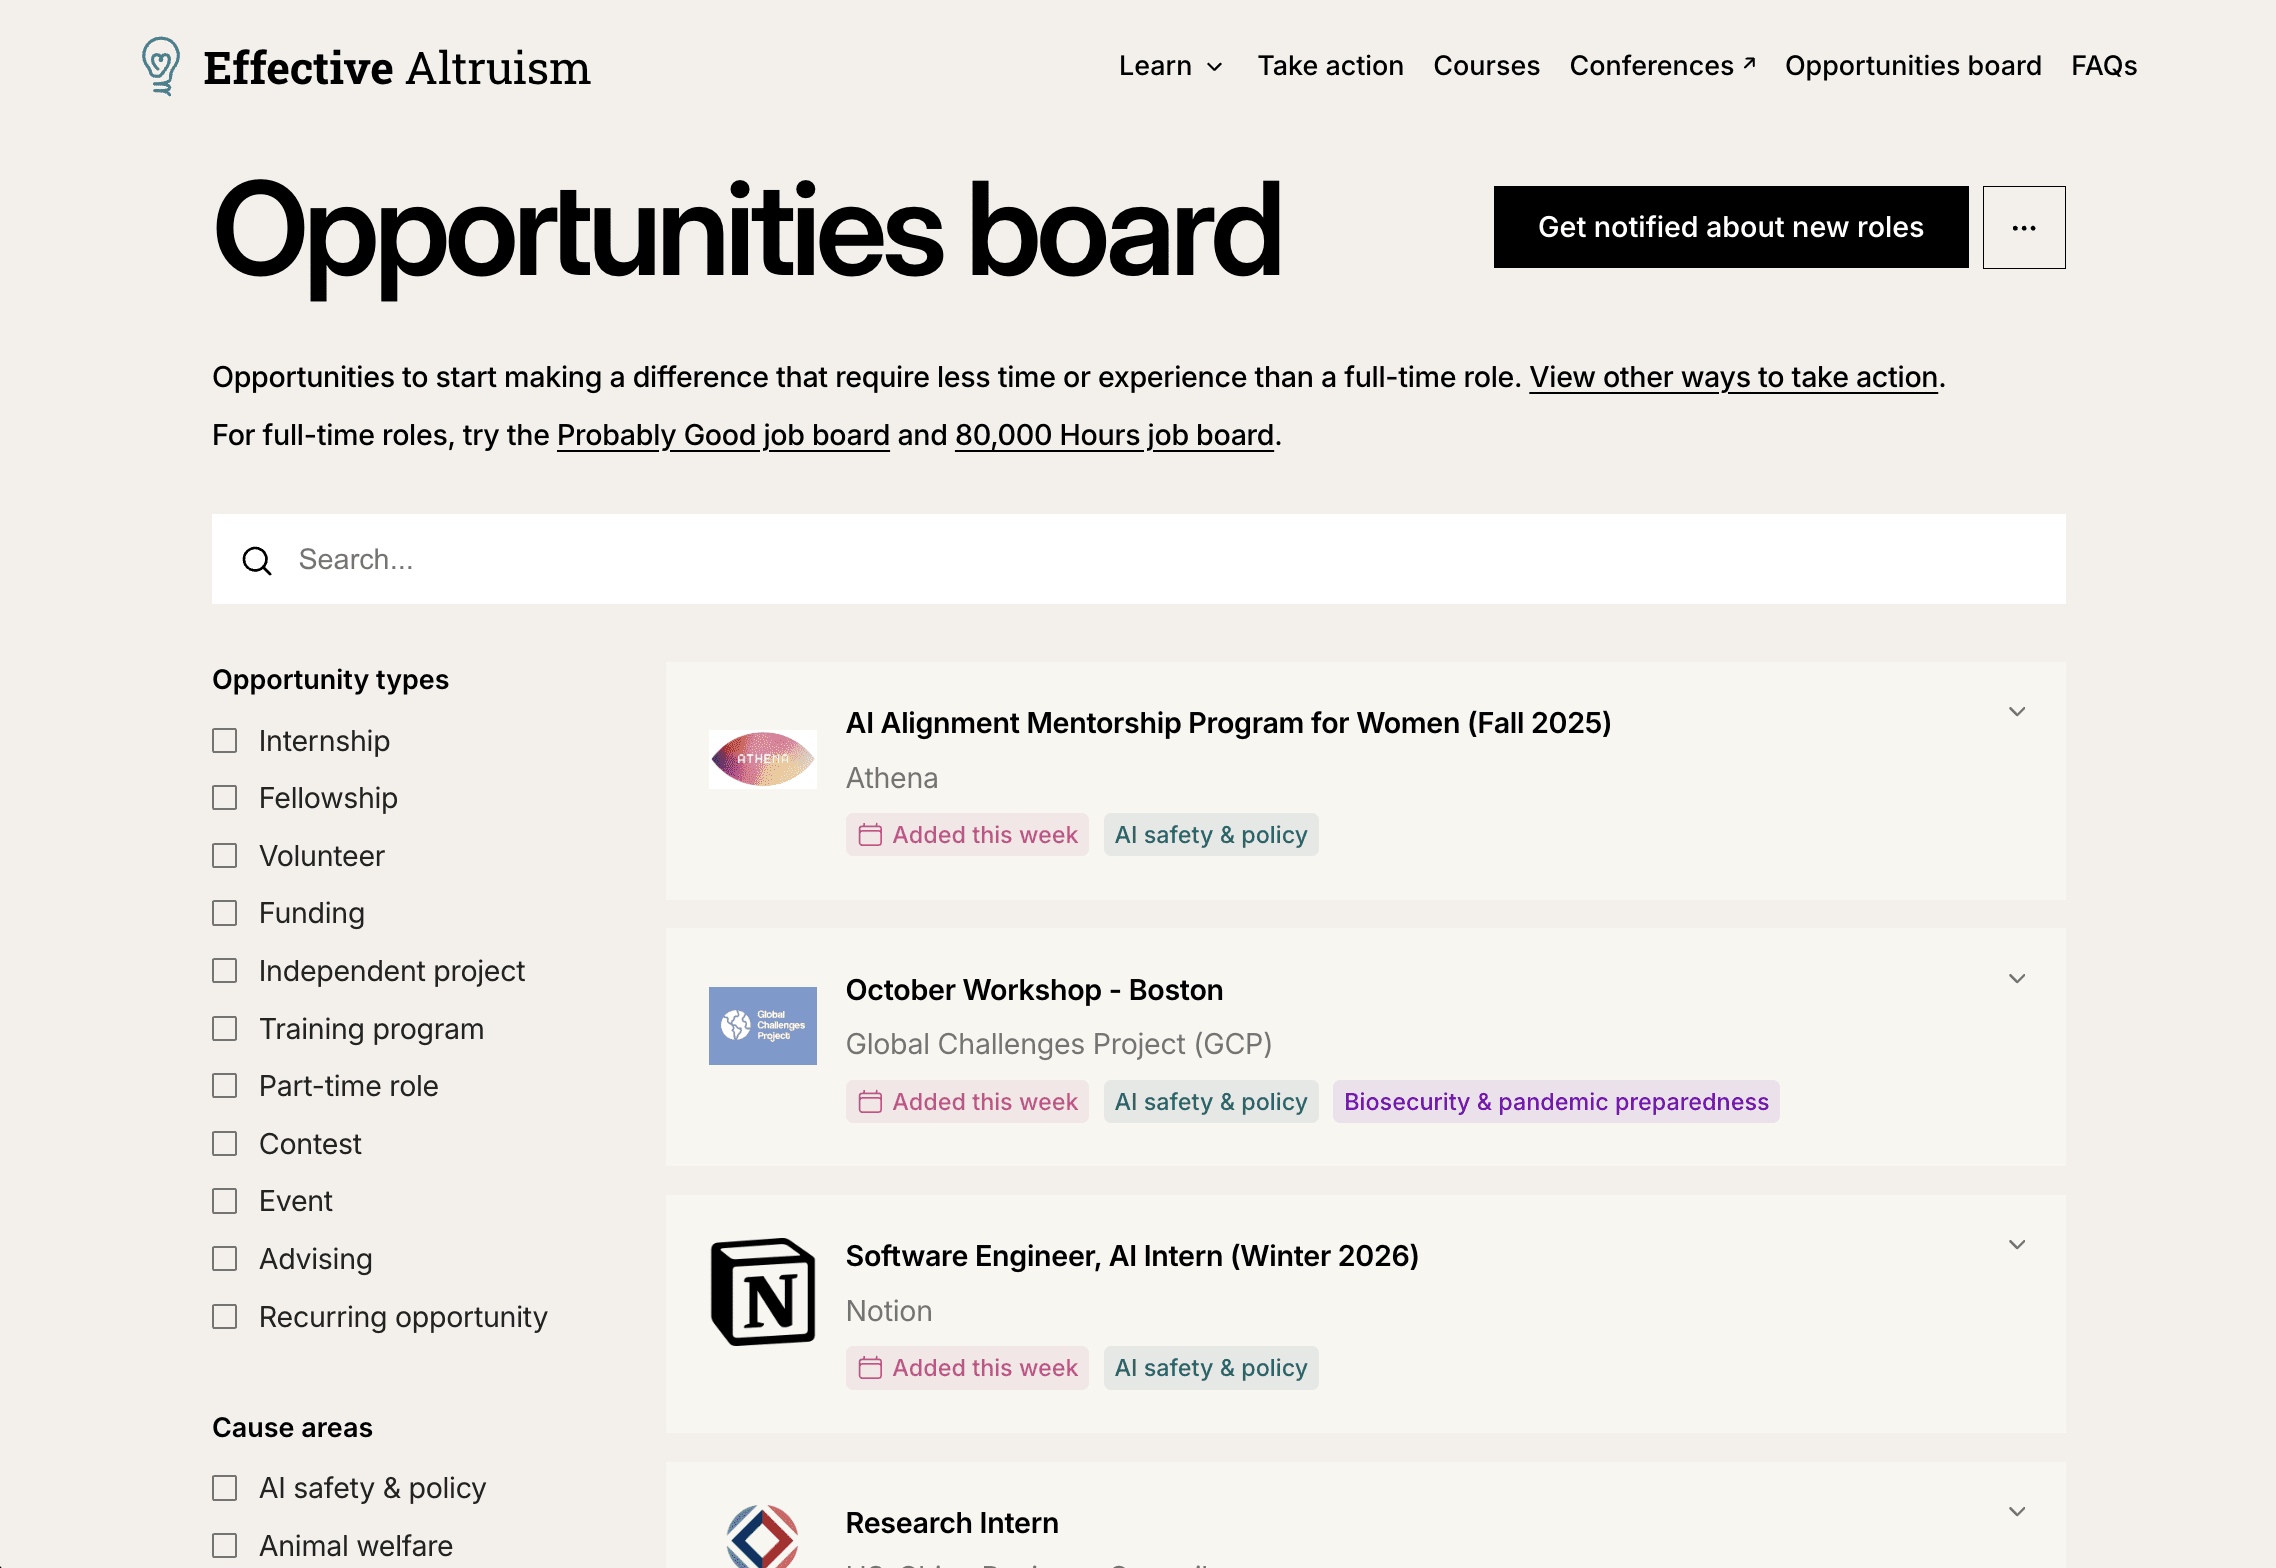This screenshot has height=1568, width=2276.
Task: Click Get notified about new roles
Action: [1730, 227]
